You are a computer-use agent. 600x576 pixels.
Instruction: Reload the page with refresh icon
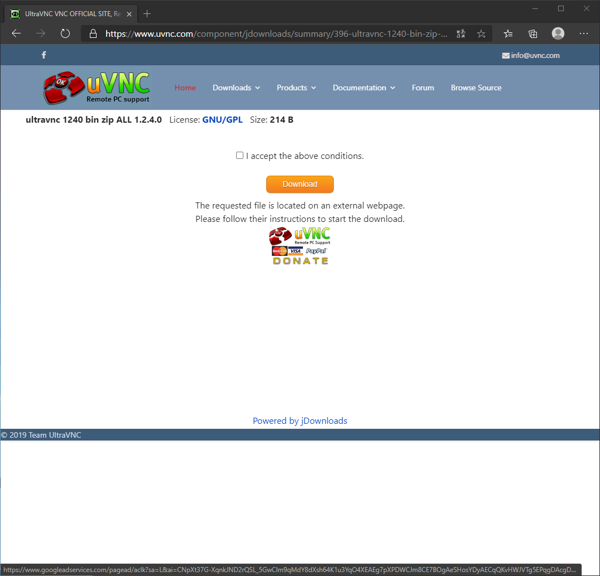pos(65,34)
